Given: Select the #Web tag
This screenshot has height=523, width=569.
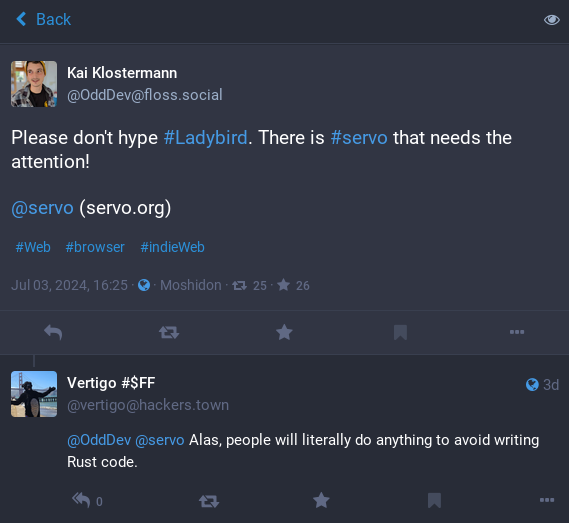Looking at the screenshot, I should click(33, 247).
